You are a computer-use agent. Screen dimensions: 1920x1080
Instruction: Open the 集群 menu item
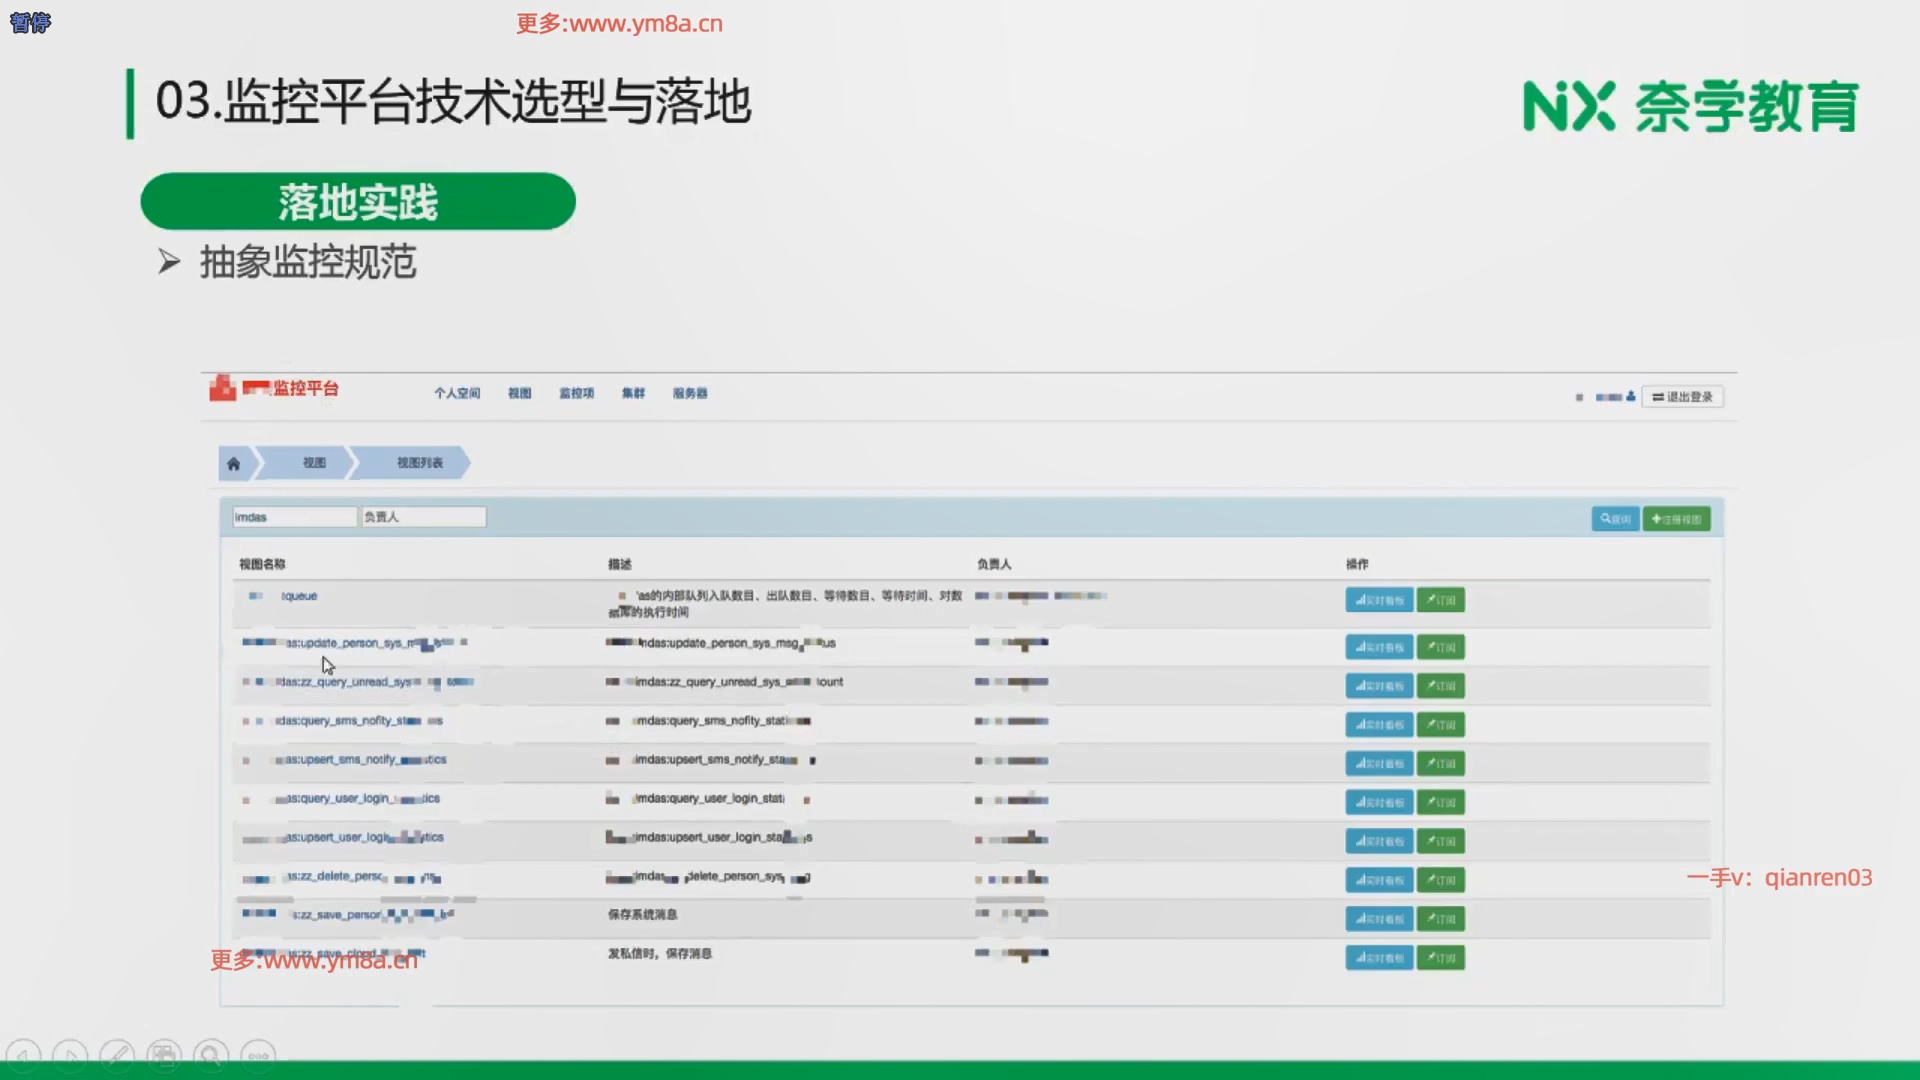click(x=633, y=393)
